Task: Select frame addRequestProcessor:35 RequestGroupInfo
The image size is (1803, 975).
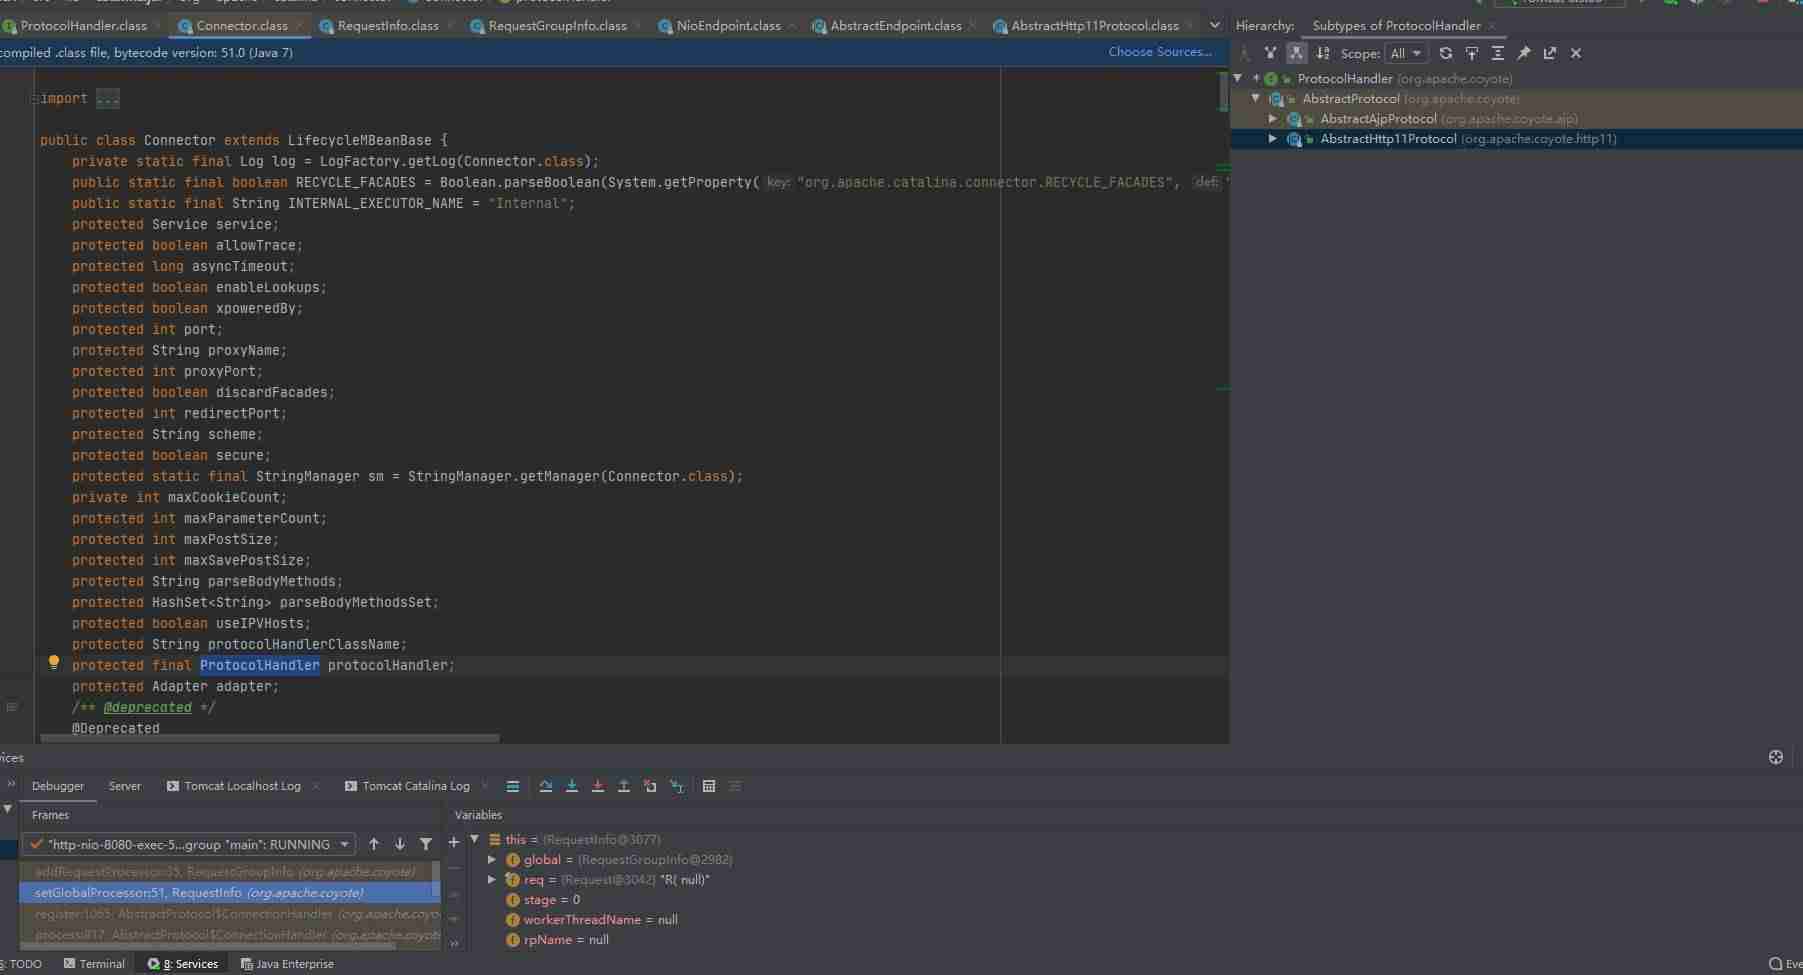Action: pyautogui.click(x=230, y=872)
